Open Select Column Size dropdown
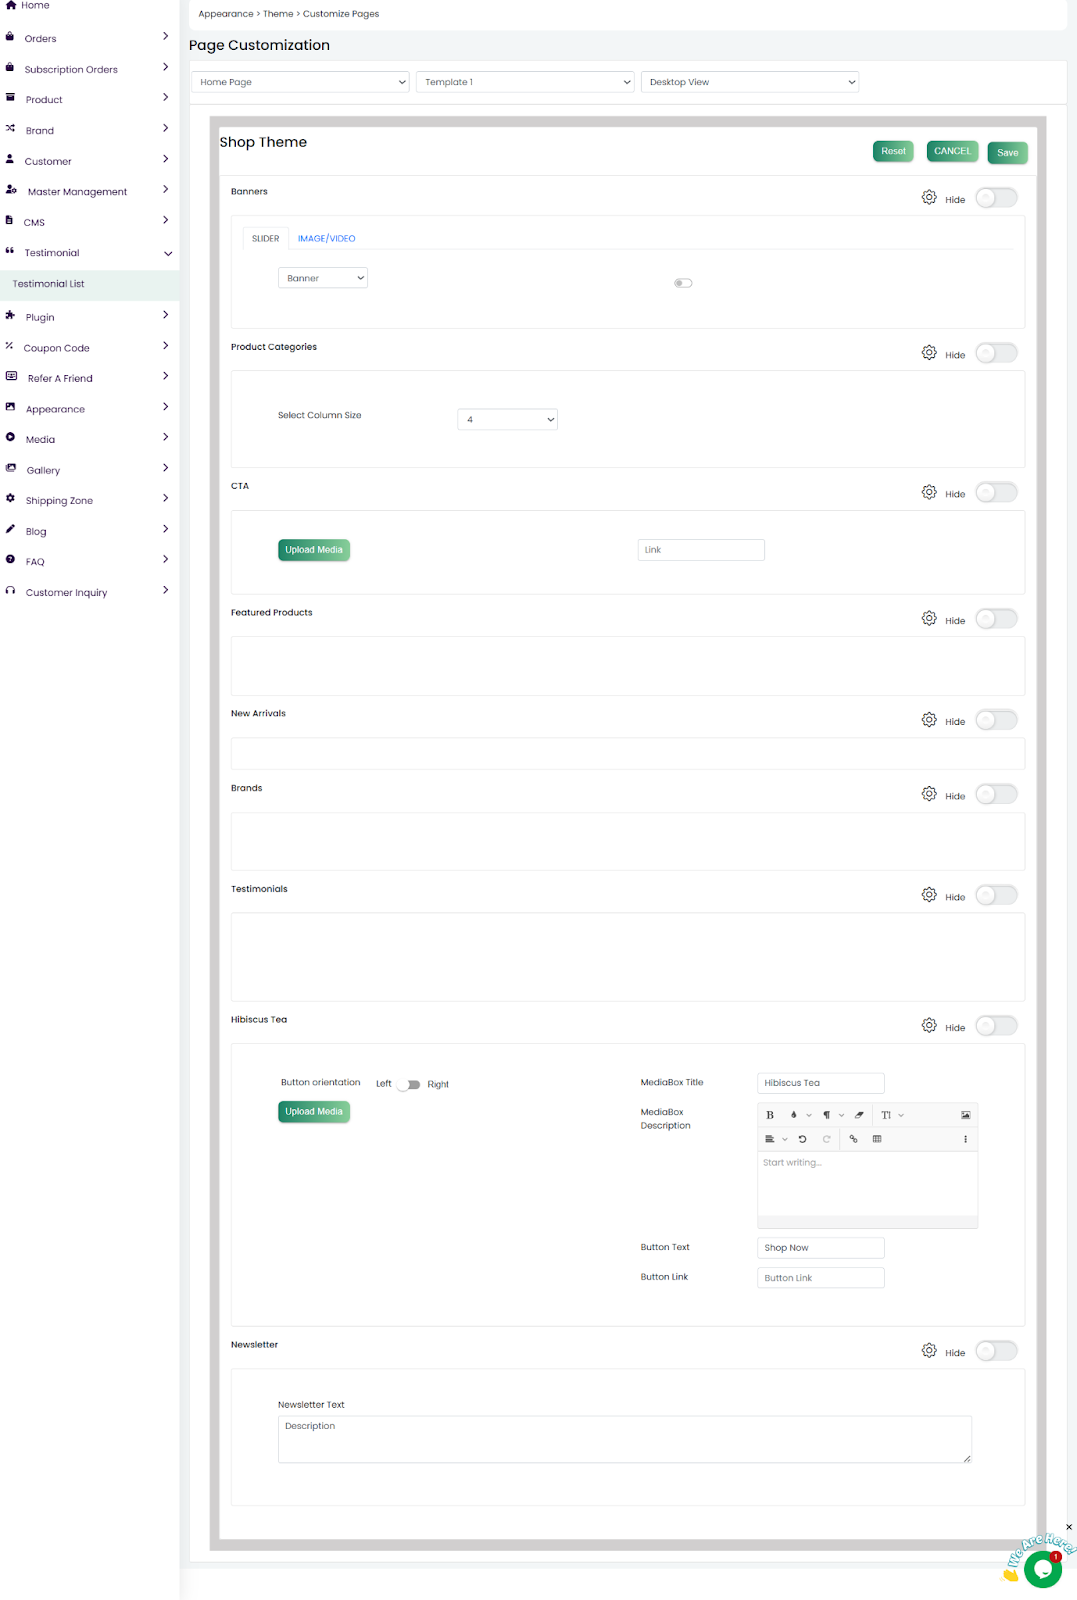The image size is (1077, 1600). pos(507,420)
